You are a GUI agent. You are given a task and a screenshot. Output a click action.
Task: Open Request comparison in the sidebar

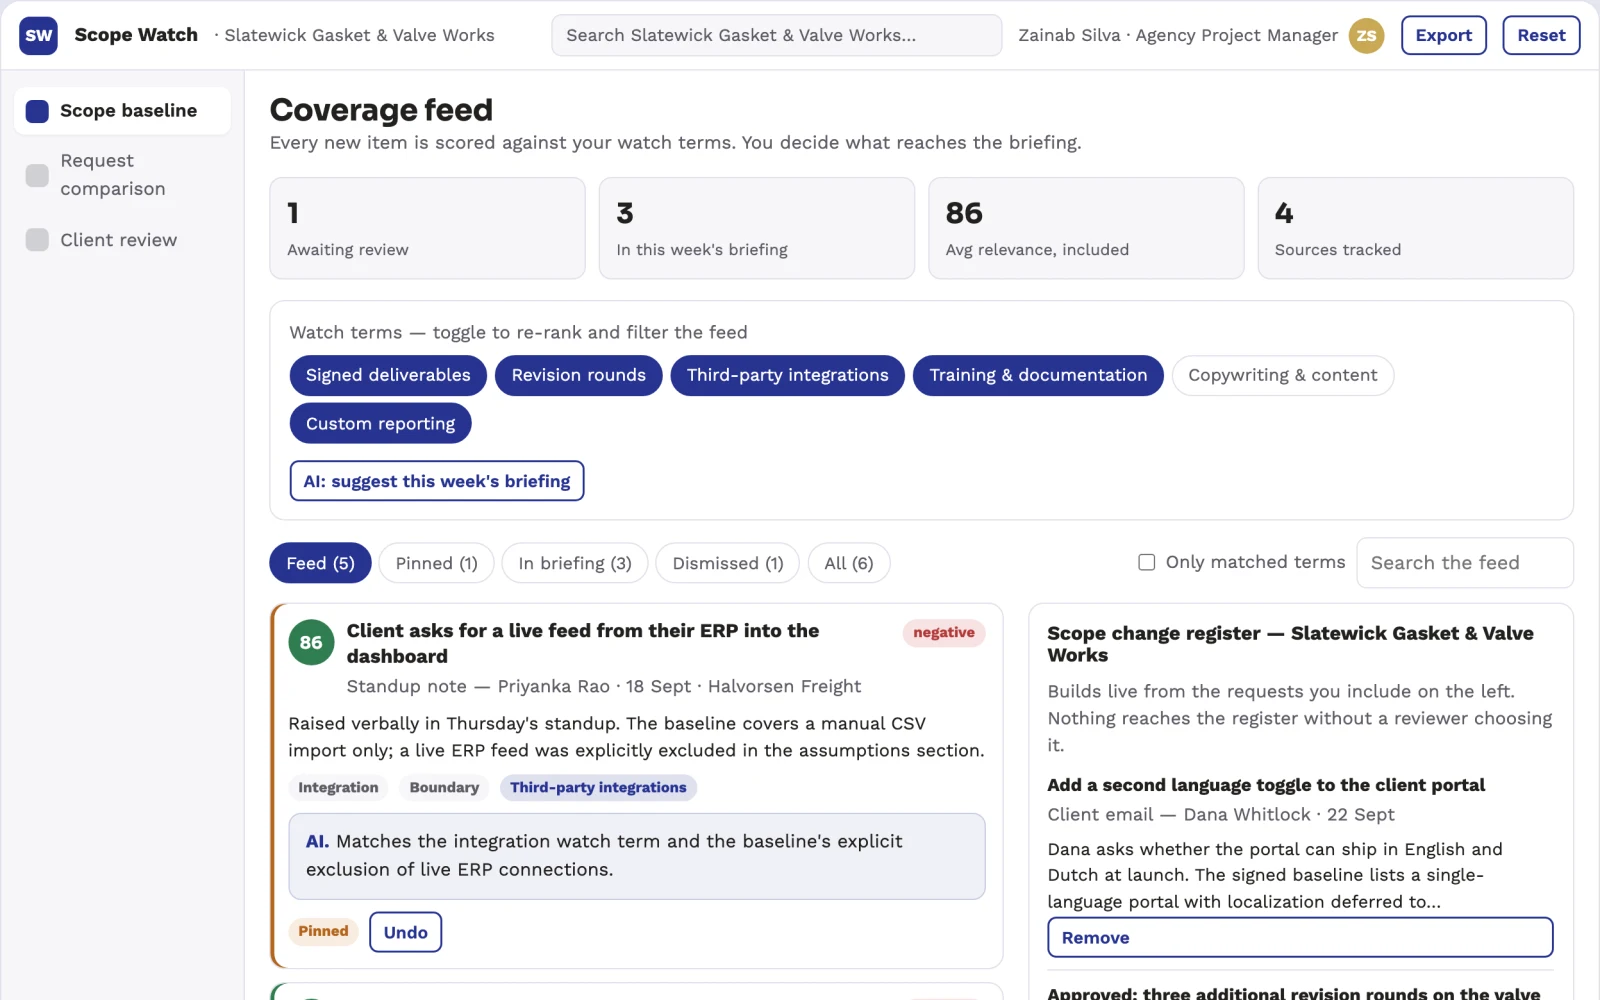coord(122,174)
